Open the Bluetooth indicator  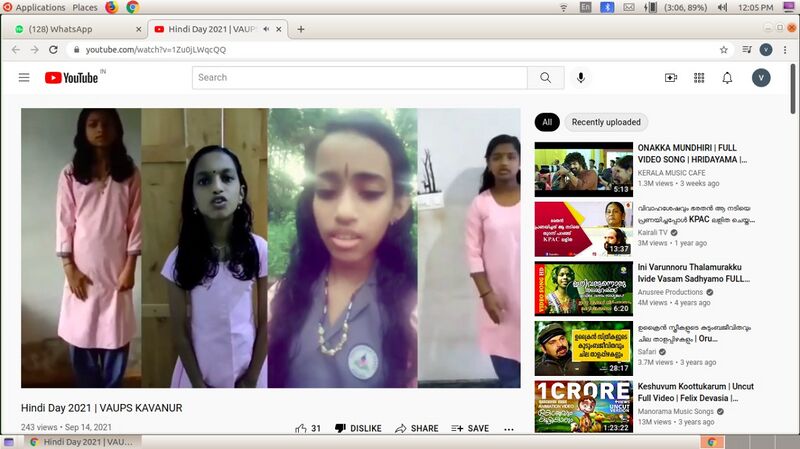(x=607, y=7)
